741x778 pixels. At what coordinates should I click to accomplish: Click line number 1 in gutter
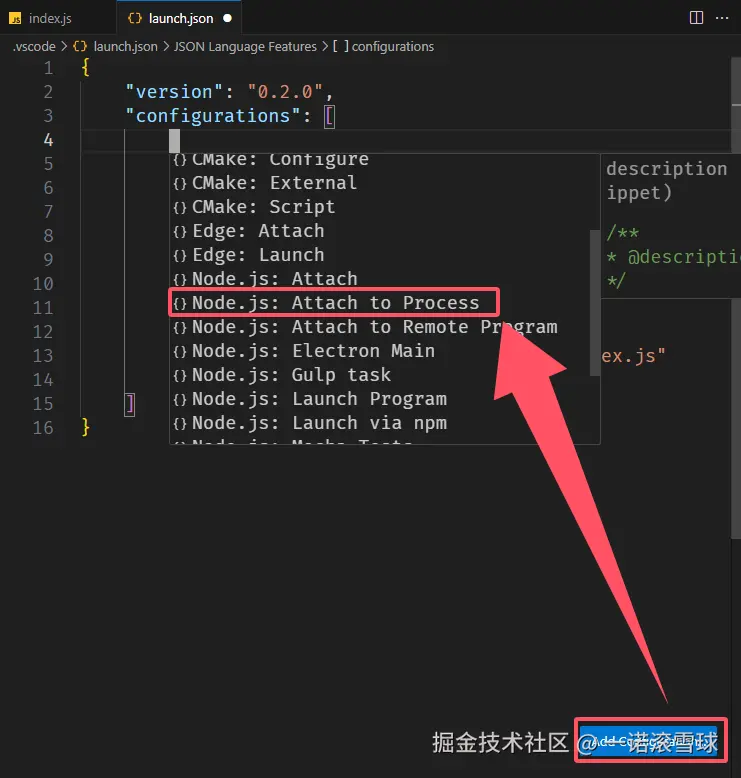(x=48, y=68)
